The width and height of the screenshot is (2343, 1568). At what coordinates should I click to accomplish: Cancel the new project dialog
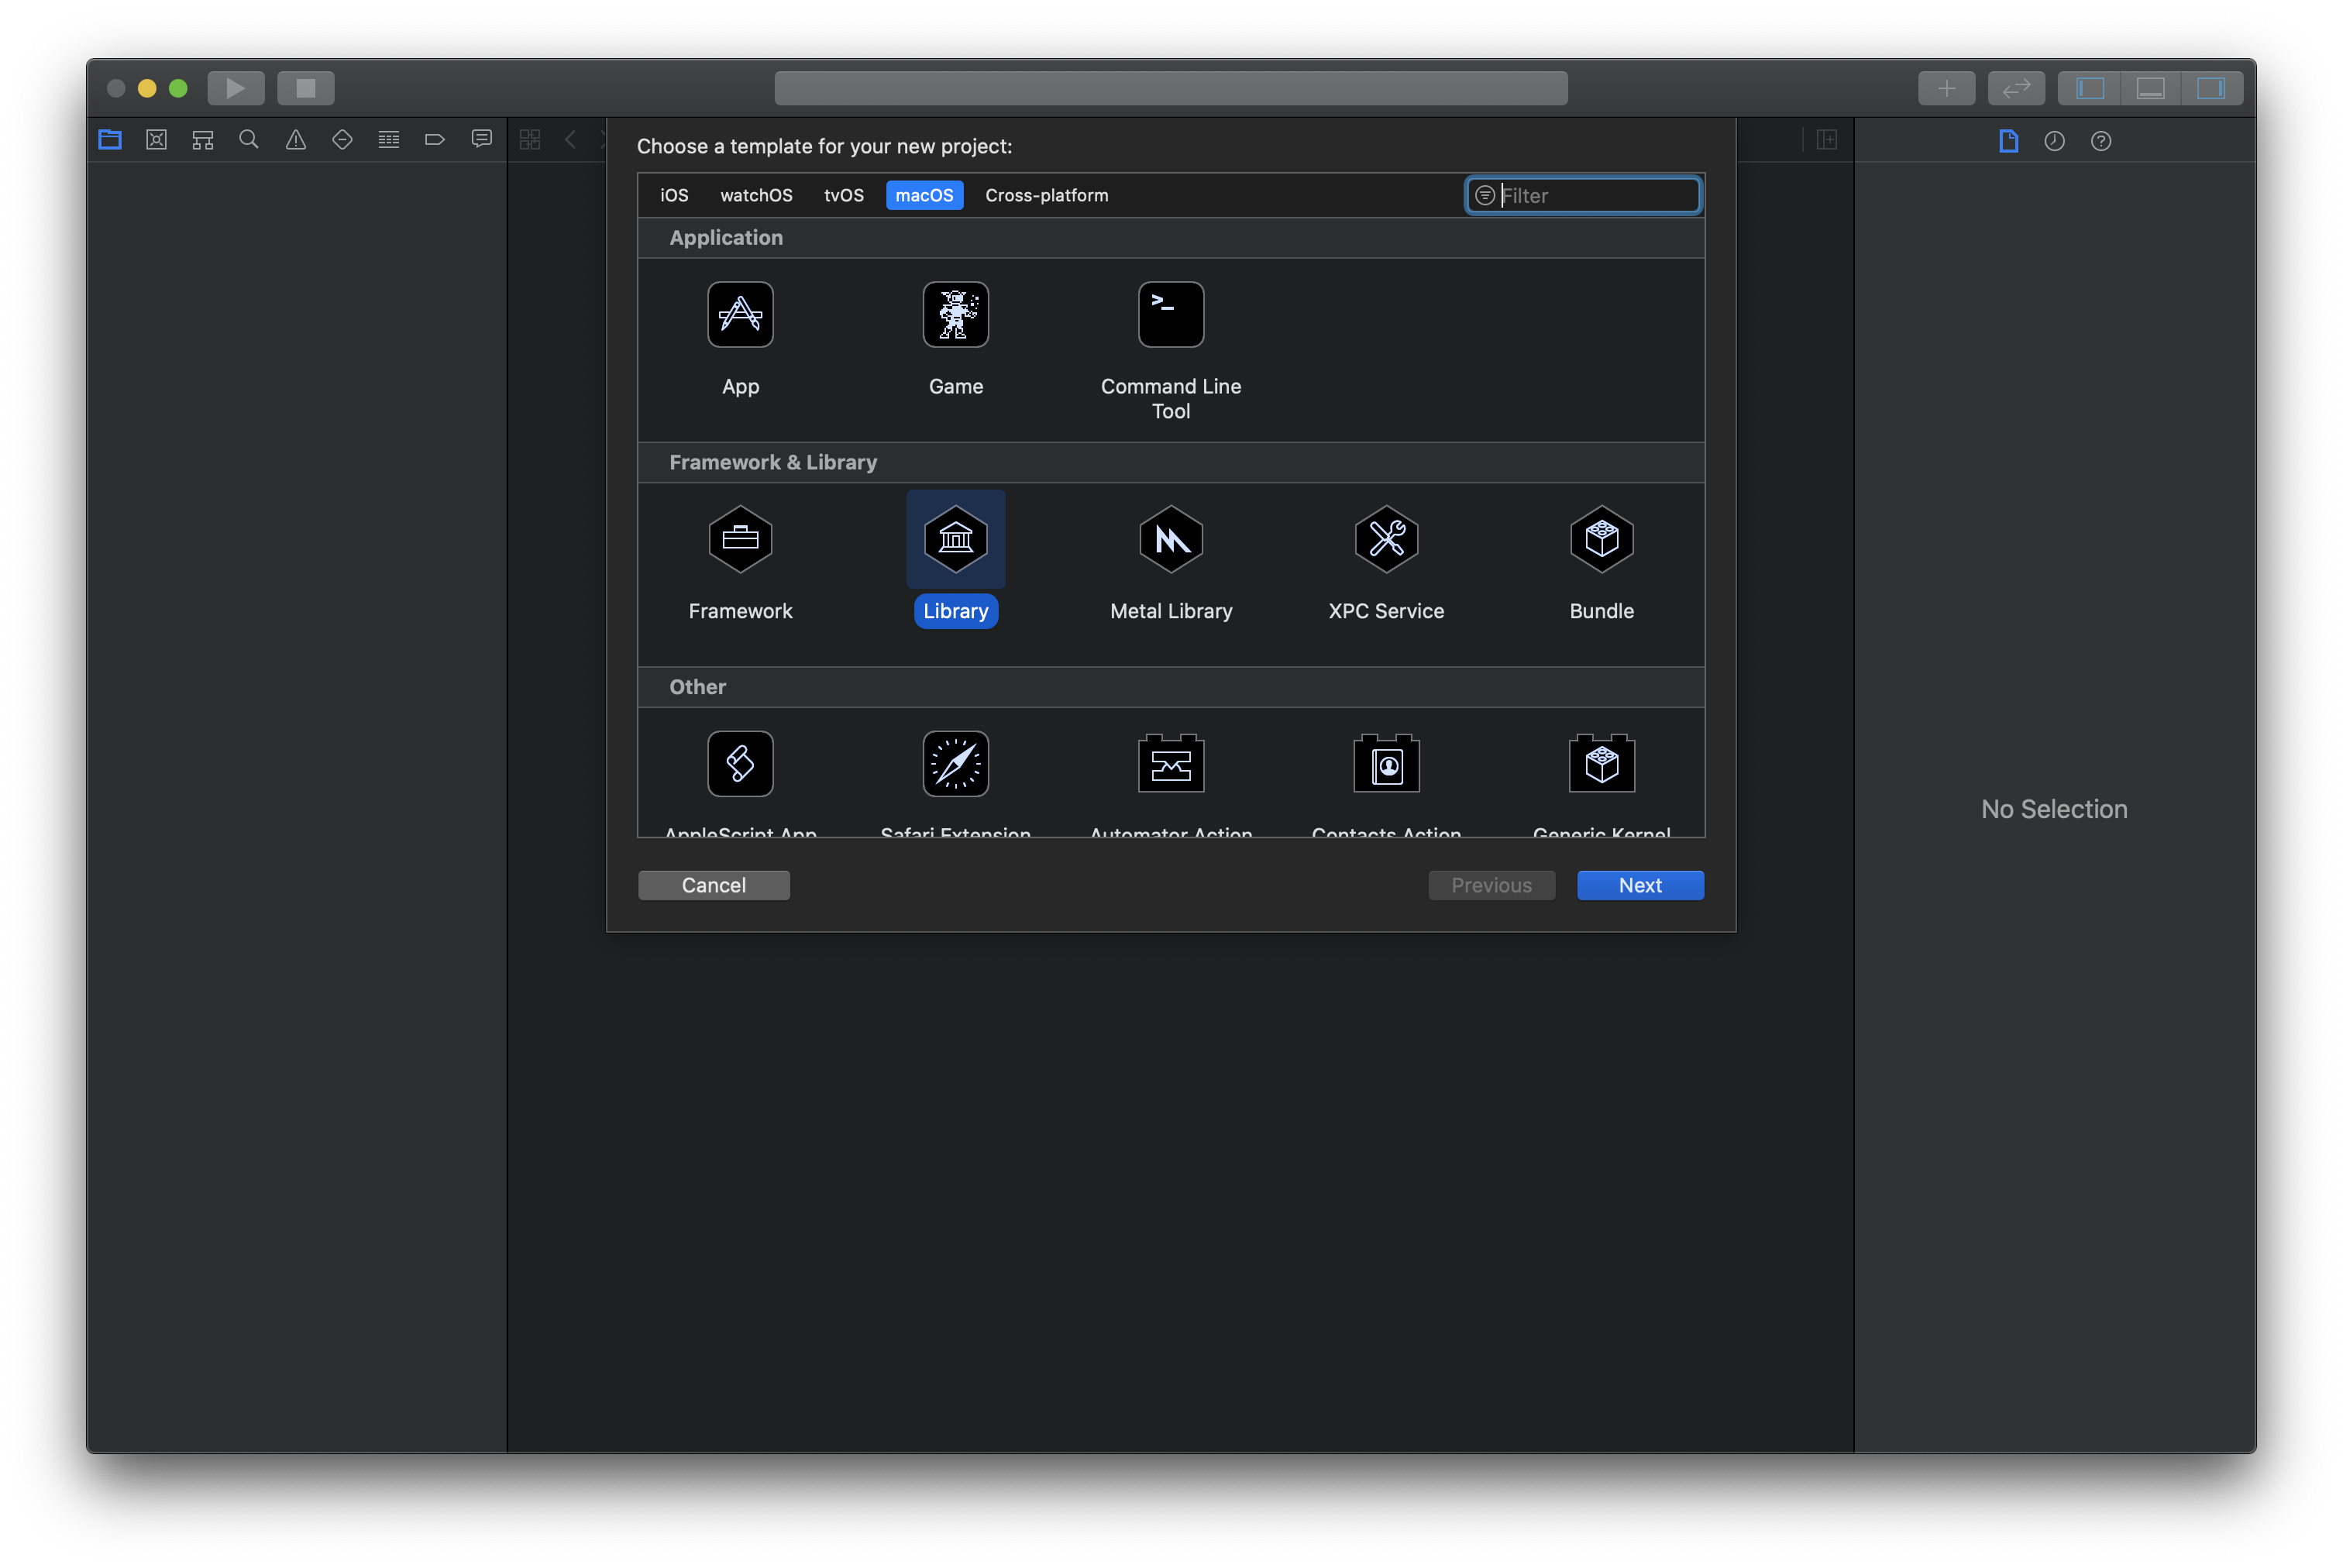pyautogui.click(x=713, y=885)
